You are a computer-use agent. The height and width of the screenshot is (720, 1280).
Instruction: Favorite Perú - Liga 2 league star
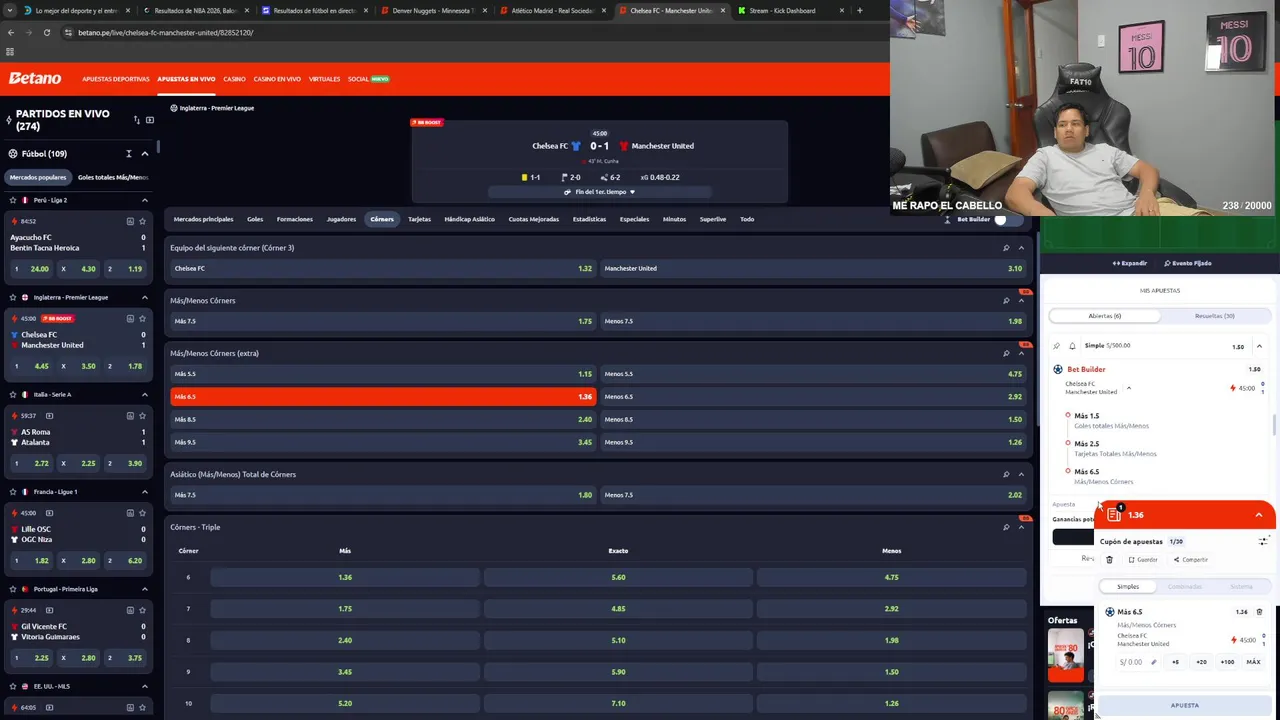(x=12, y=200)
